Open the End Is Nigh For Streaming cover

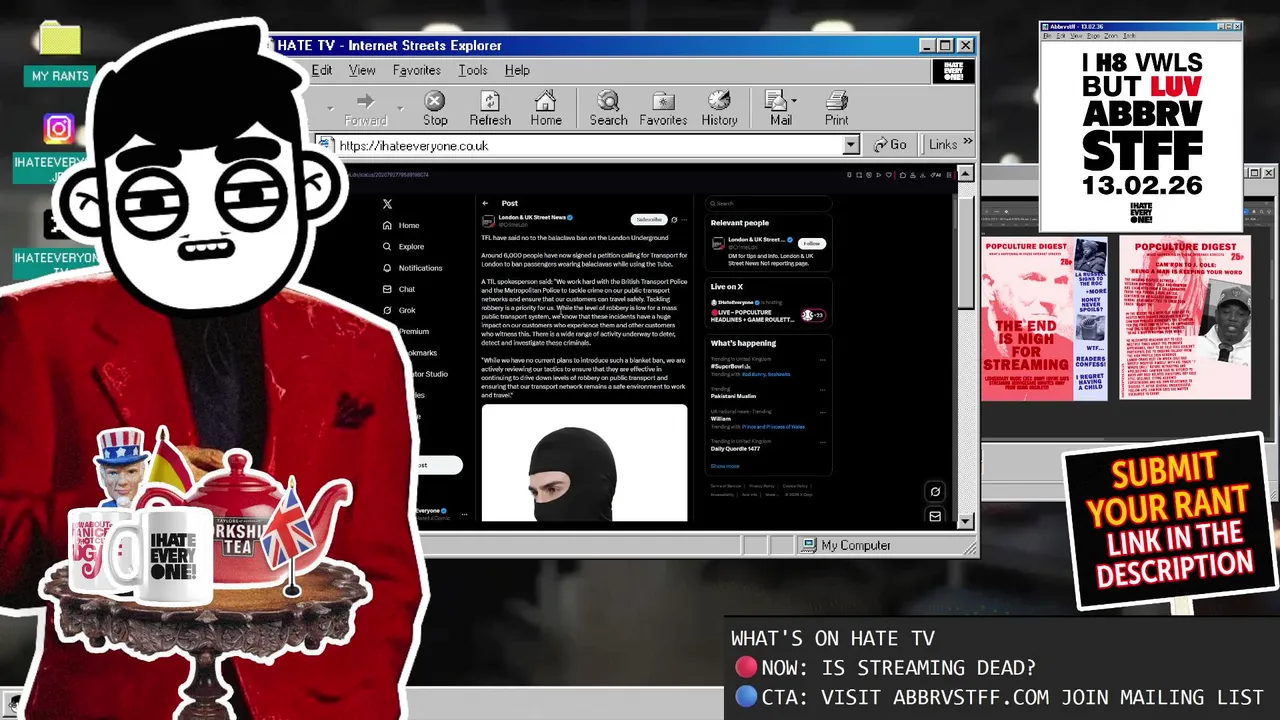[1044, 318]
